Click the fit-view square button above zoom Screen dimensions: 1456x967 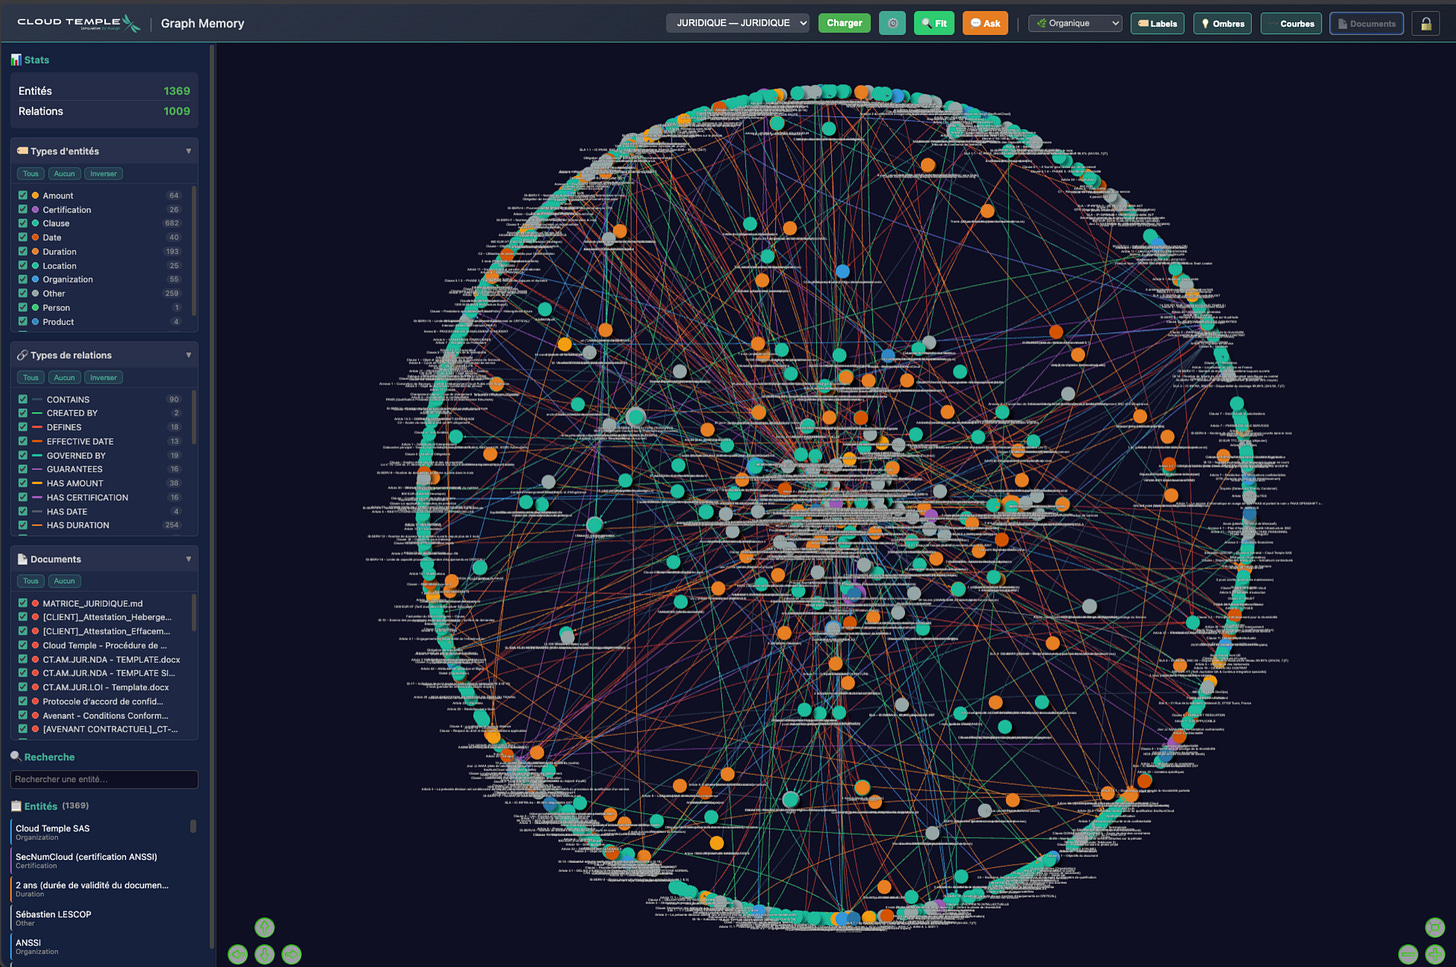tap(1435, 927)
